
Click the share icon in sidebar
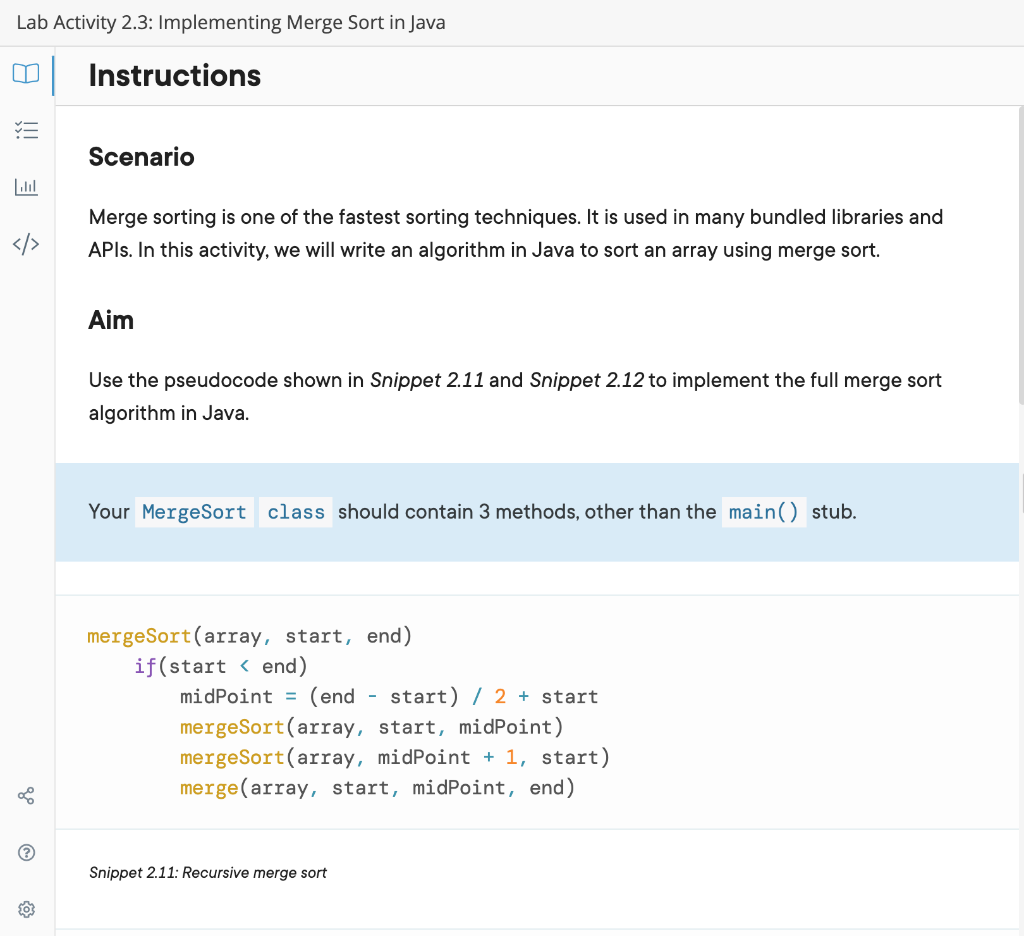pos(26,796)
